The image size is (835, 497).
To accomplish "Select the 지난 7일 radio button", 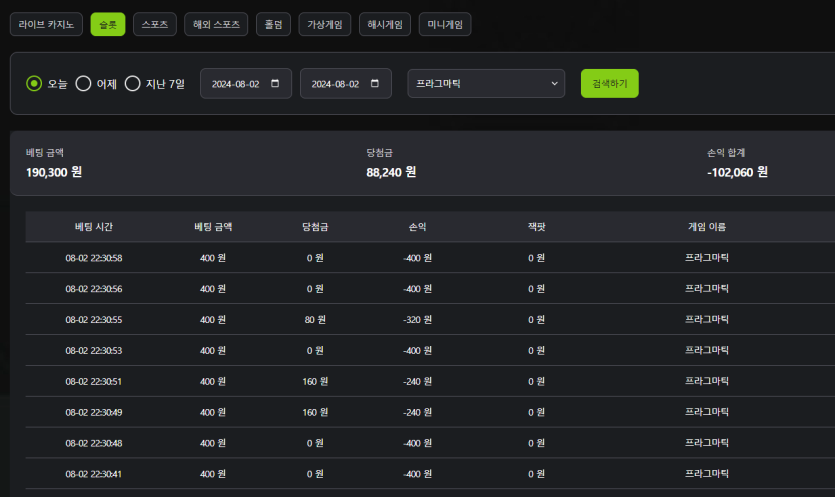I will tap(133, 84).
